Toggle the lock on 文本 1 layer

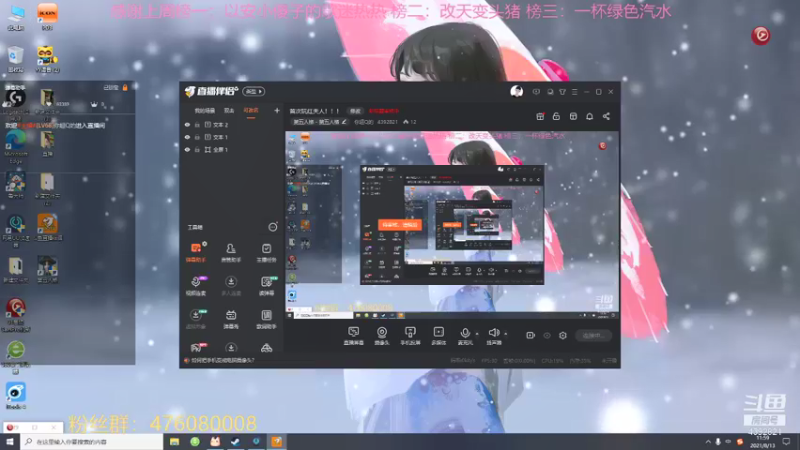197,137
